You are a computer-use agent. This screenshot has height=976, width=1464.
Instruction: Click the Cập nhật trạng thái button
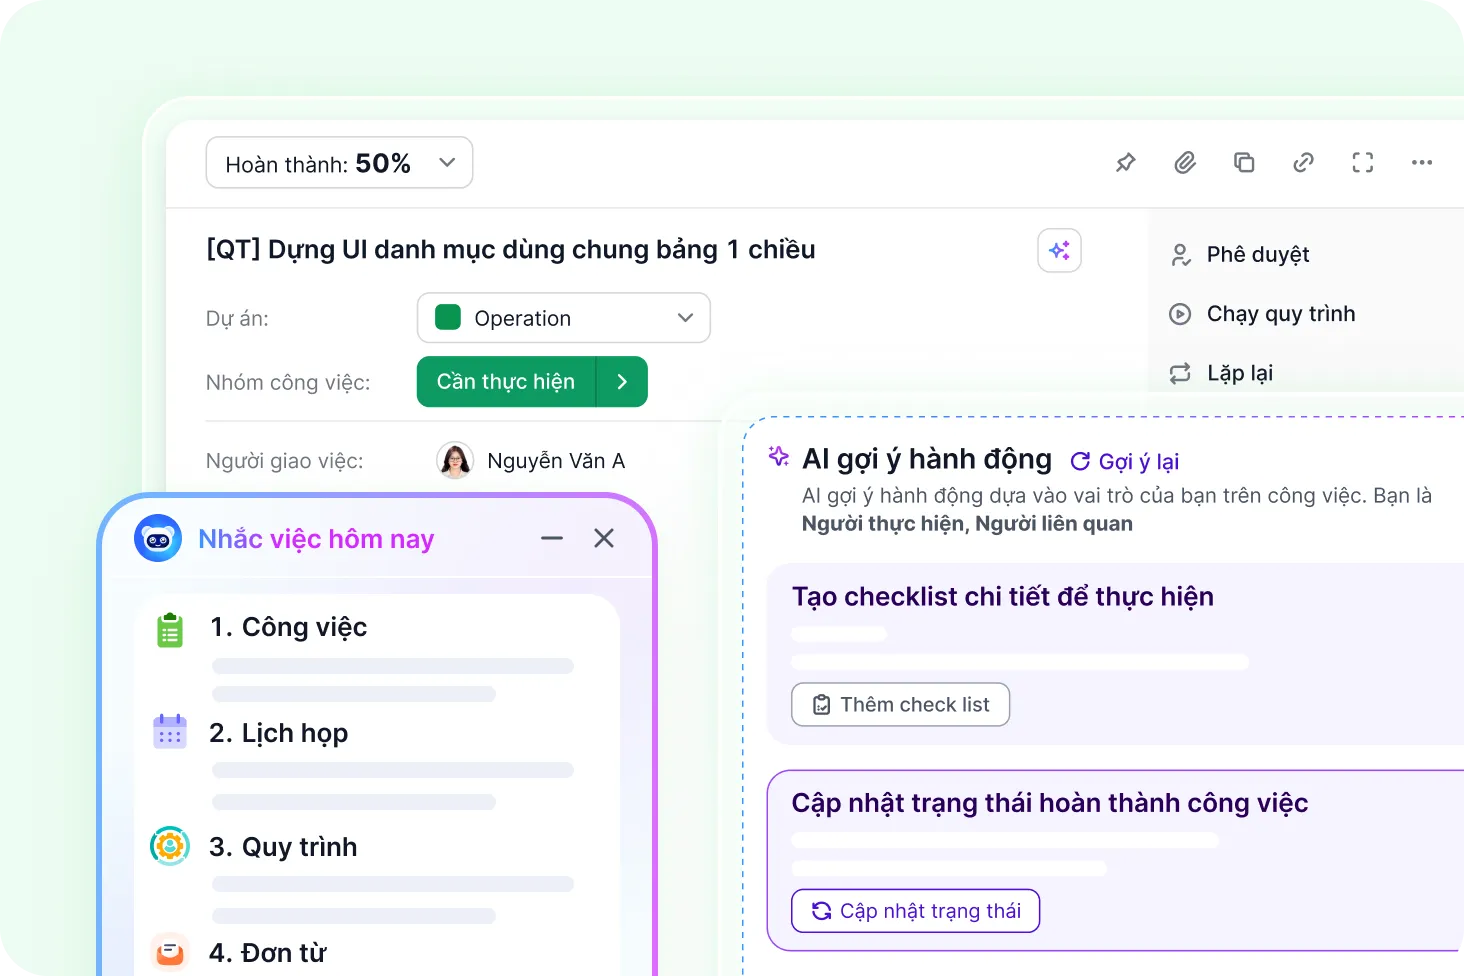(916, 911)
